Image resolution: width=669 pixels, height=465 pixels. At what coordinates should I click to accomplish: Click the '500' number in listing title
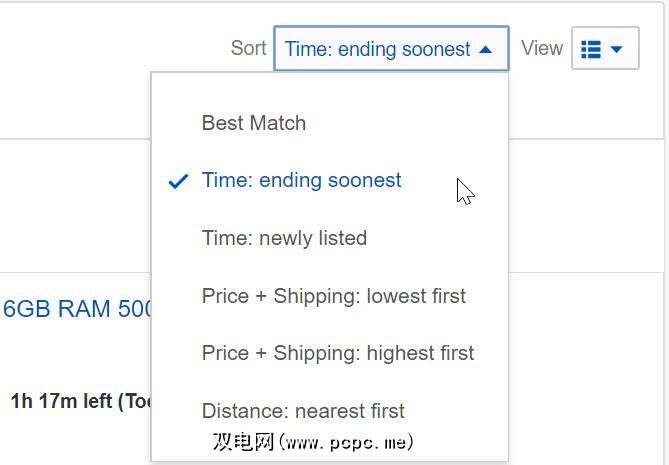click(x=133, y=308)
